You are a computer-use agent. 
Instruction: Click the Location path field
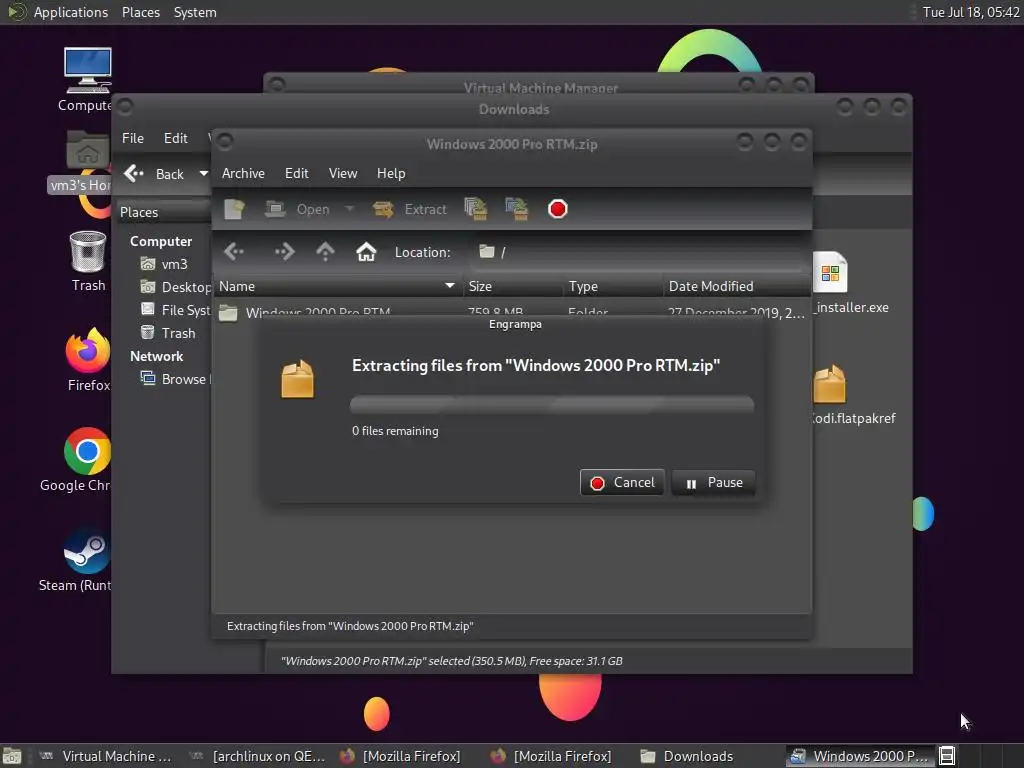[637, 252]
